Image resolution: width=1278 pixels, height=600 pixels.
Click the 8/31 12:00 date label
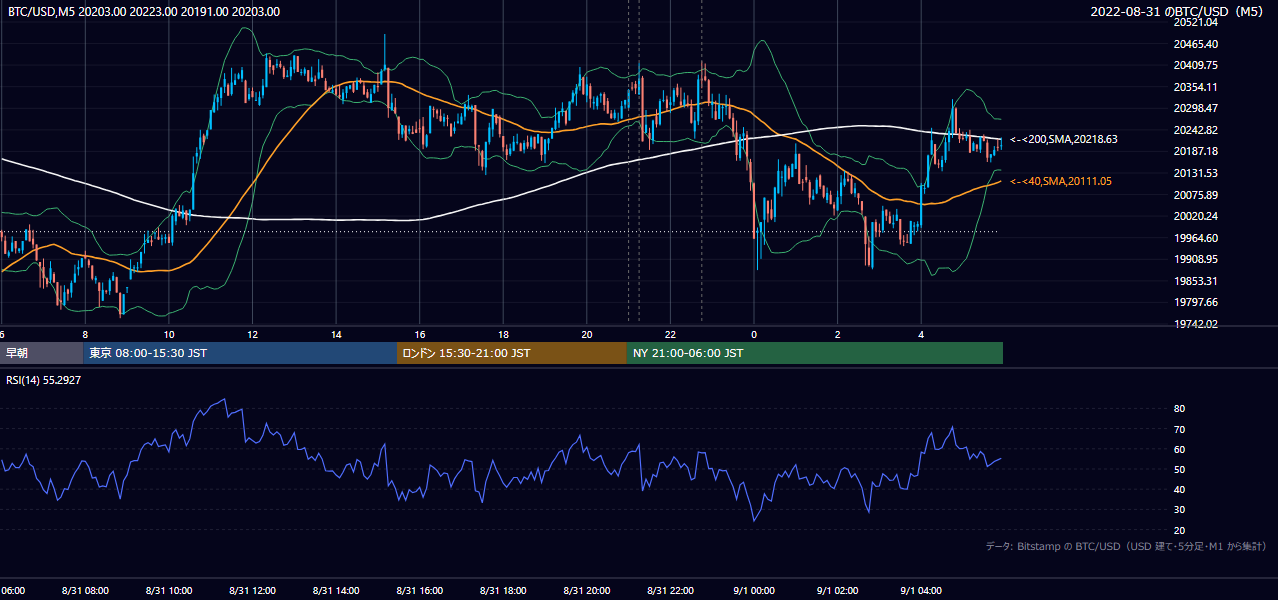tap(252, 591)
